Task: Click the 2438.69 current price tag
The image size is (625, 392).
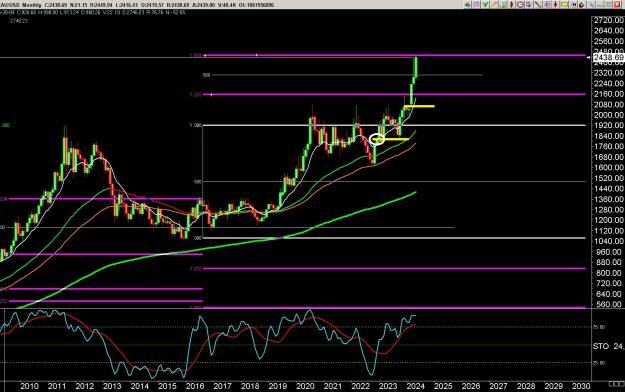Action: point(608,58)
